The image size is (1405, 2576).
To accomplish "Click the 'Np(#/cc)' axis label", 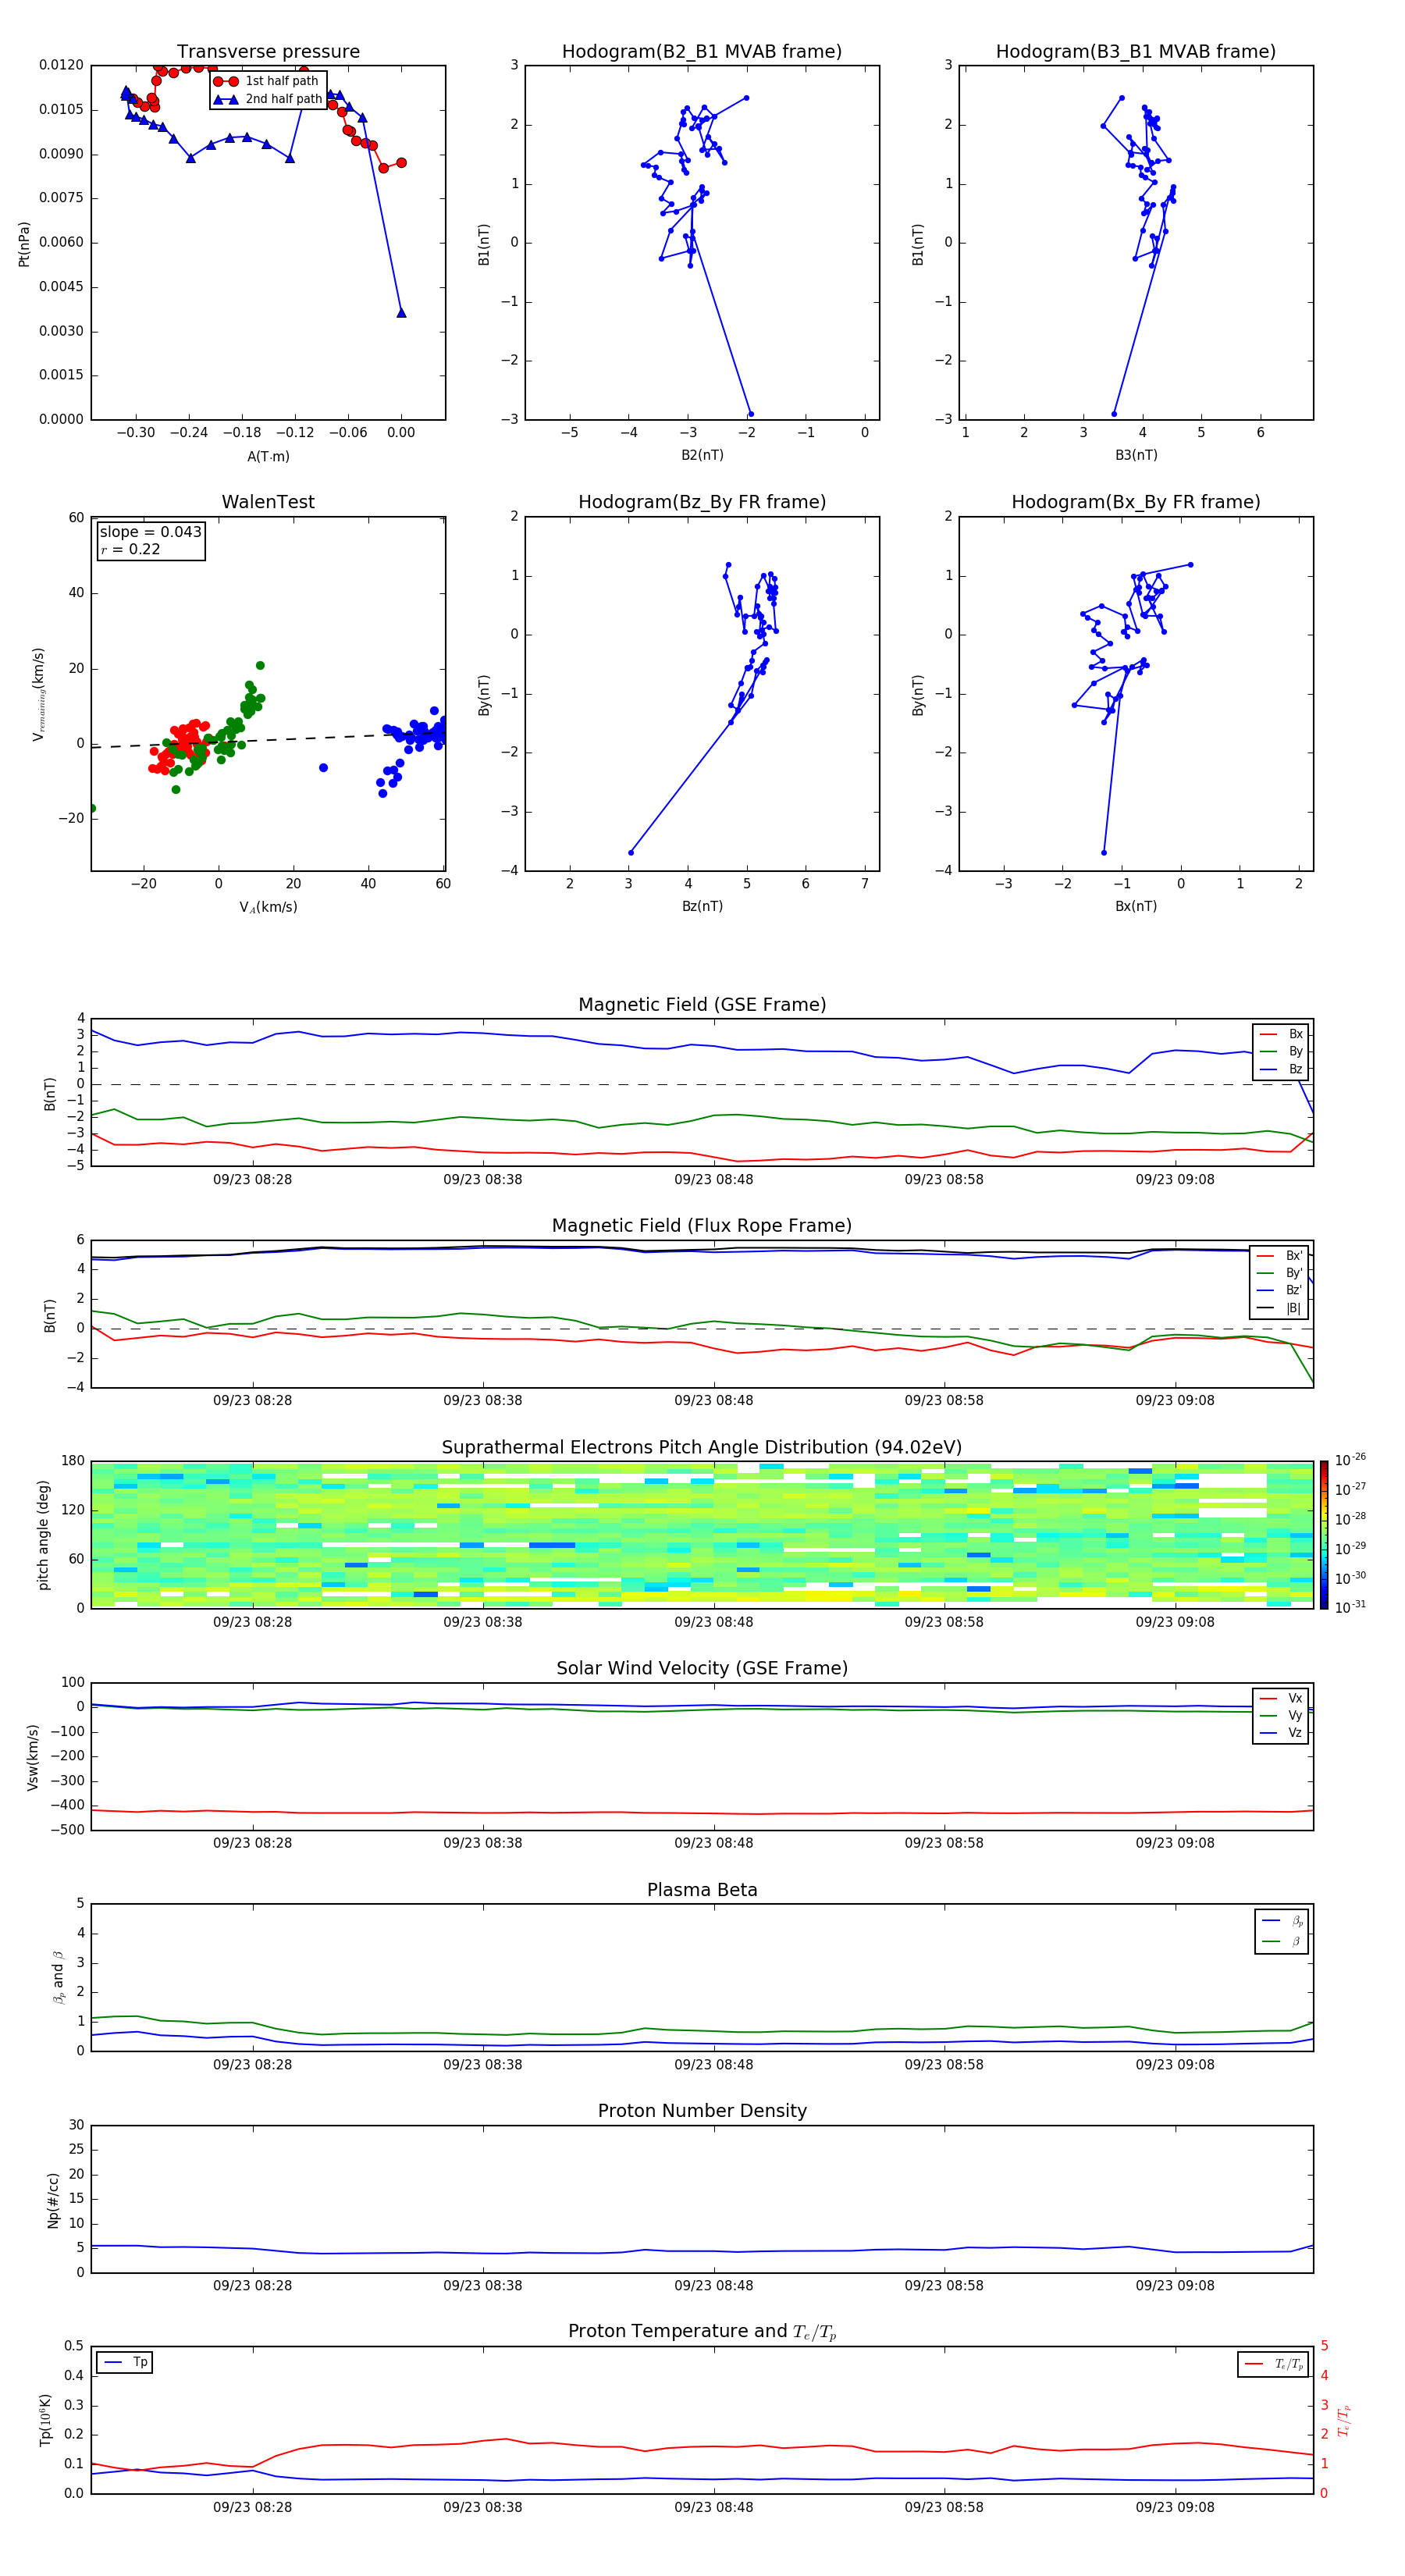I will tap(53, 2201).
